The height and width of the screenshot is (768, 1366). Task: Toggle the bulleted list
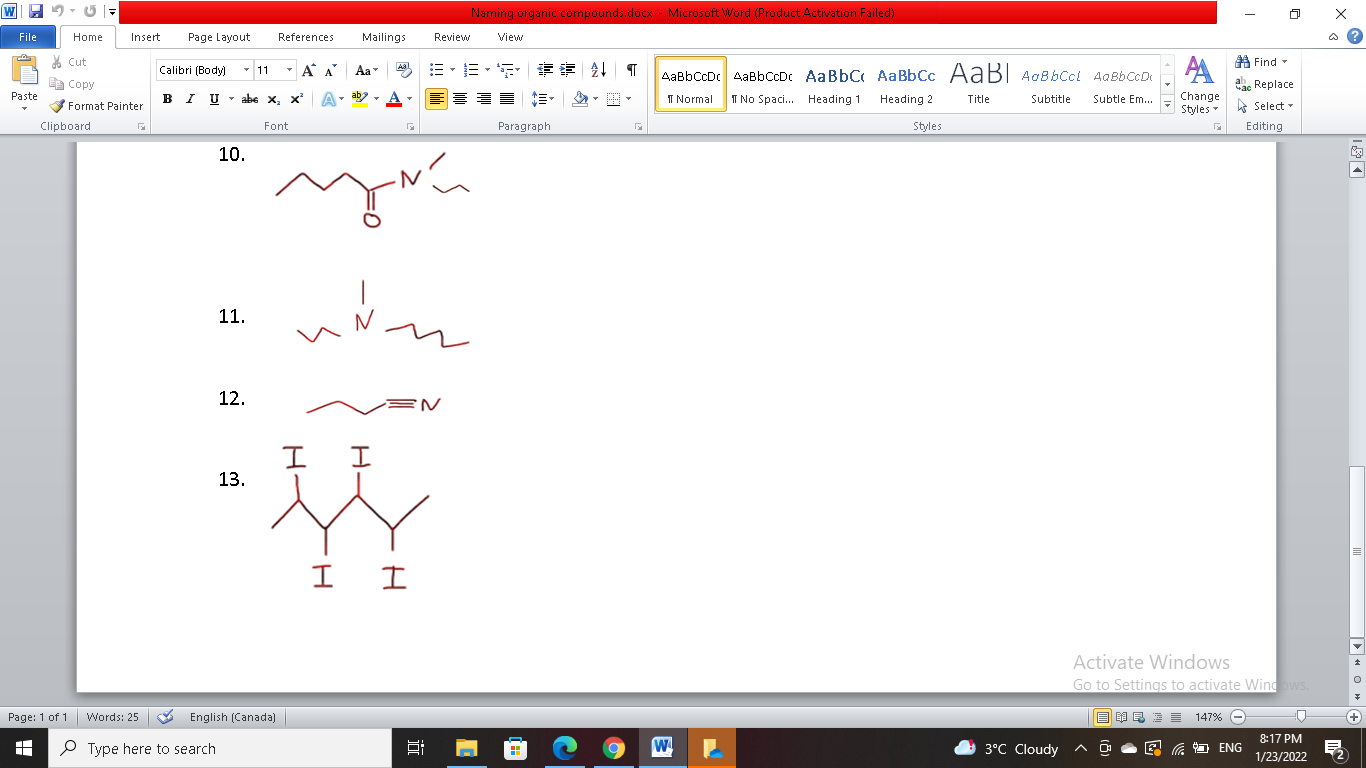436,71
